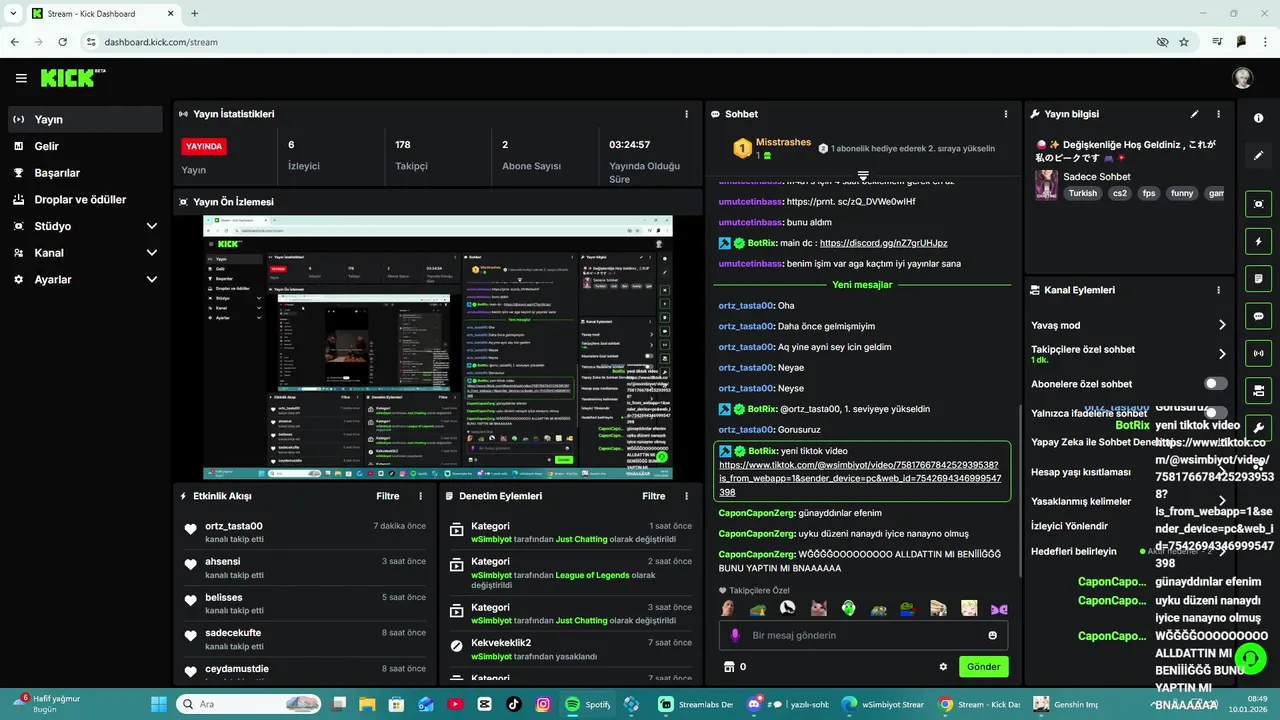The height and width of the screenshot is (720, 1280).
Task: Open the hamburger menu next to the Kick logo
Action: (x=21, y=78)
